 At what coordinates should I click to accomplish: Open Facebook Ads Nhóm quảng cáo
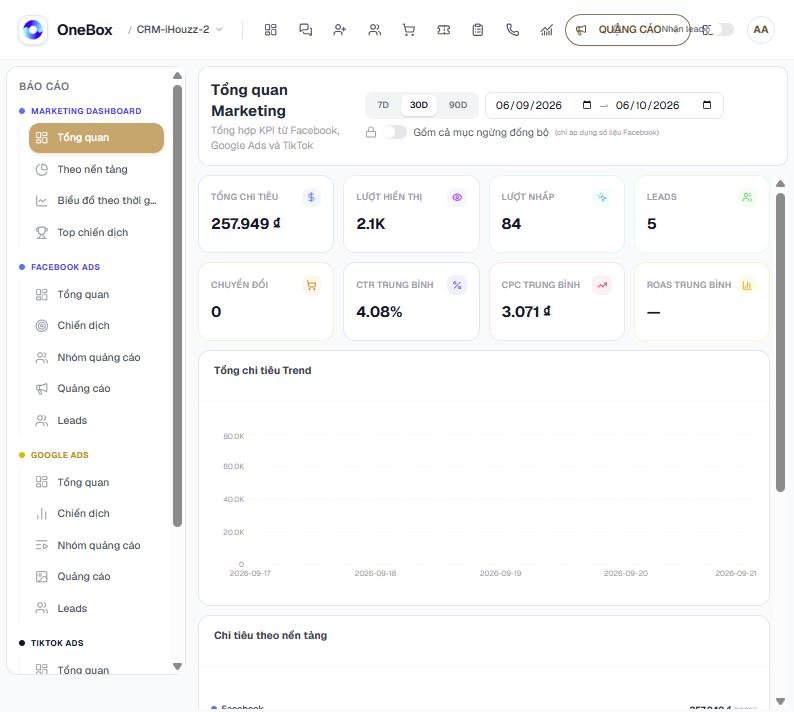click(96, 358)
